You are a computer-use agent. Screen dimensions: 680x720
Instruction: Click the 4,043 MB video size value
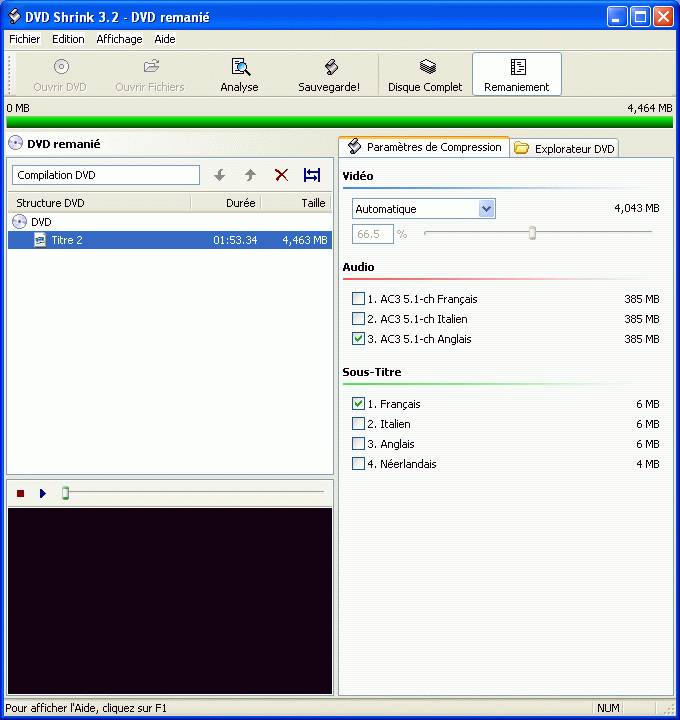(x=637, y=208)
